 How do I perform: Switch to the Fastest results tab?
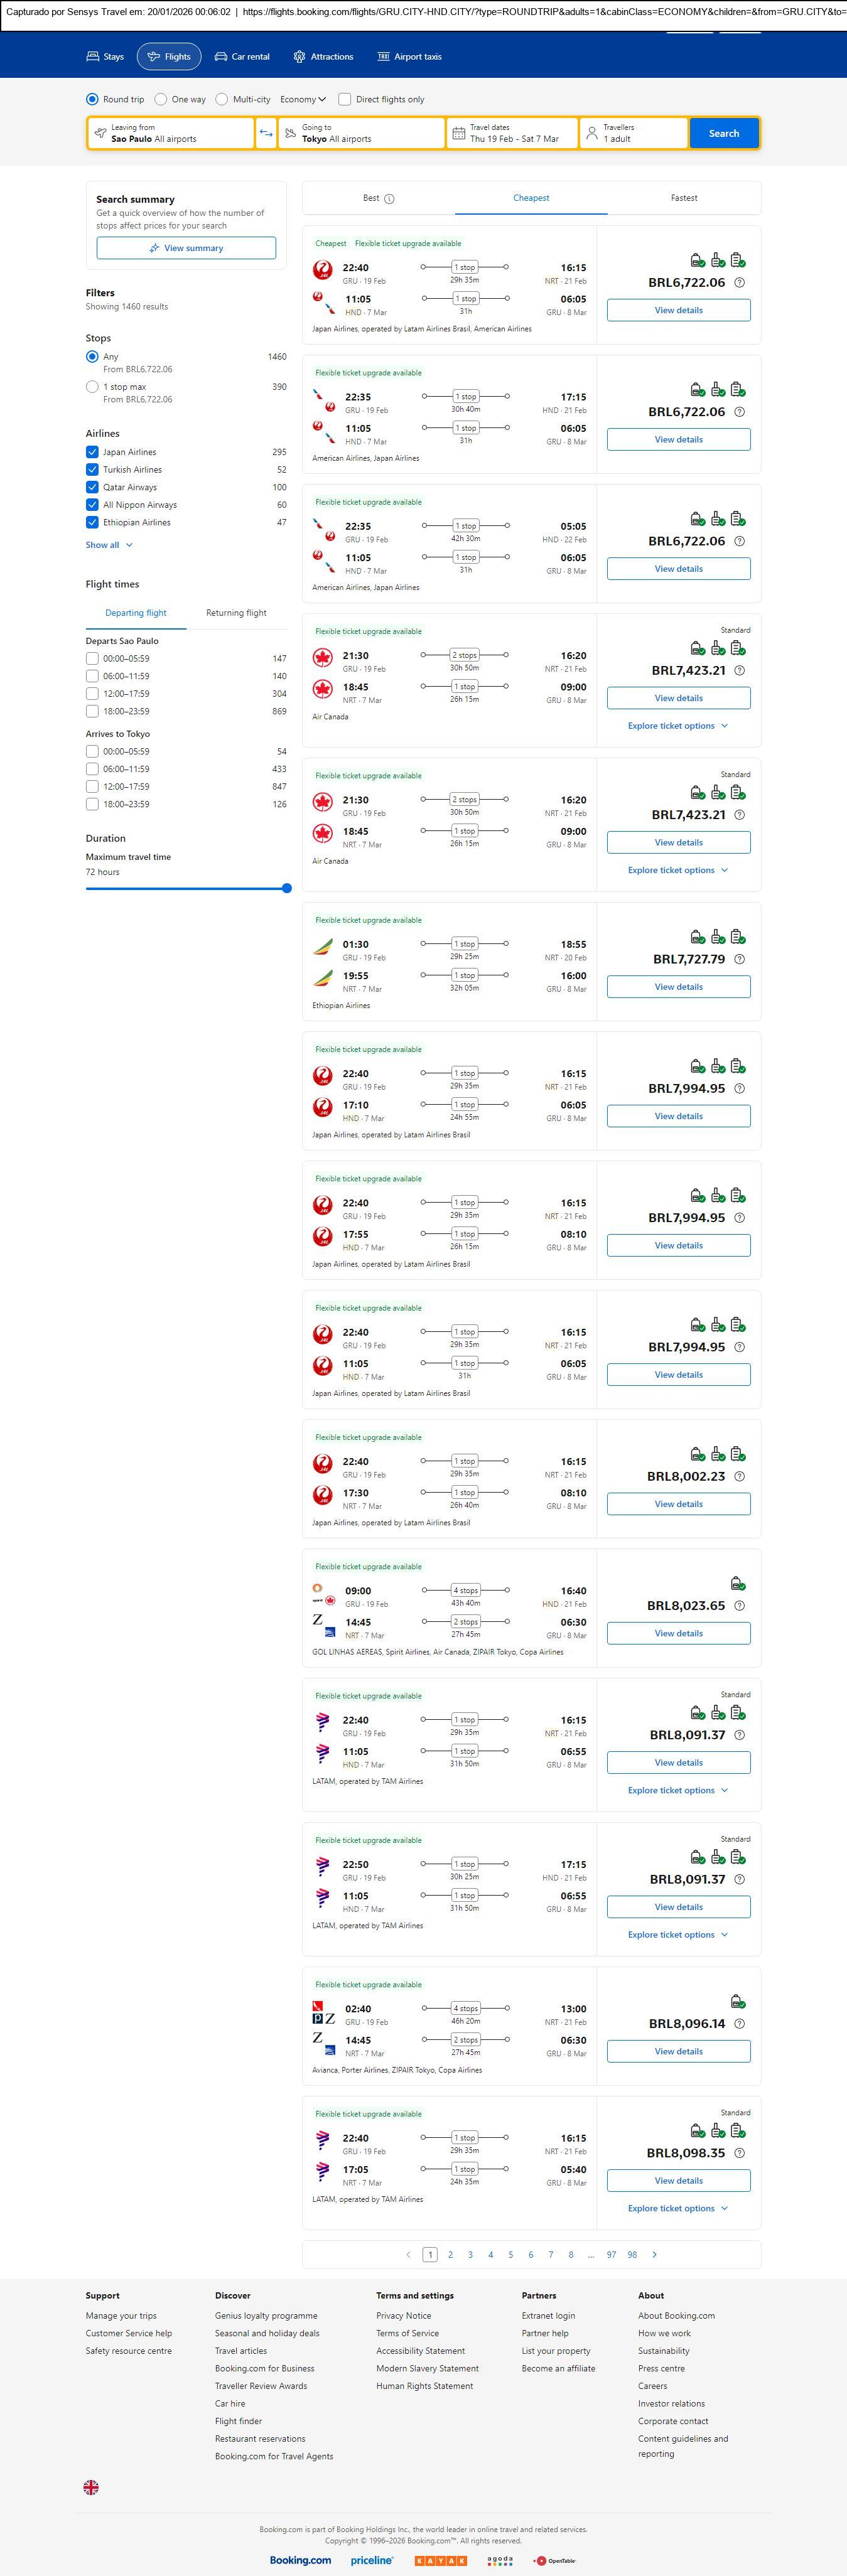pyautogui.click(x=684, y=198)
